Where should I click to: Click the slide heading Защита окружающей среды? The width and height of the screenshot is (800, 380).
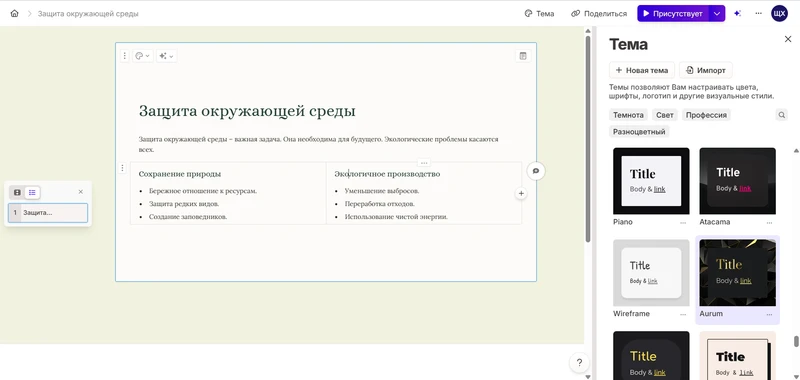(247, 111)
